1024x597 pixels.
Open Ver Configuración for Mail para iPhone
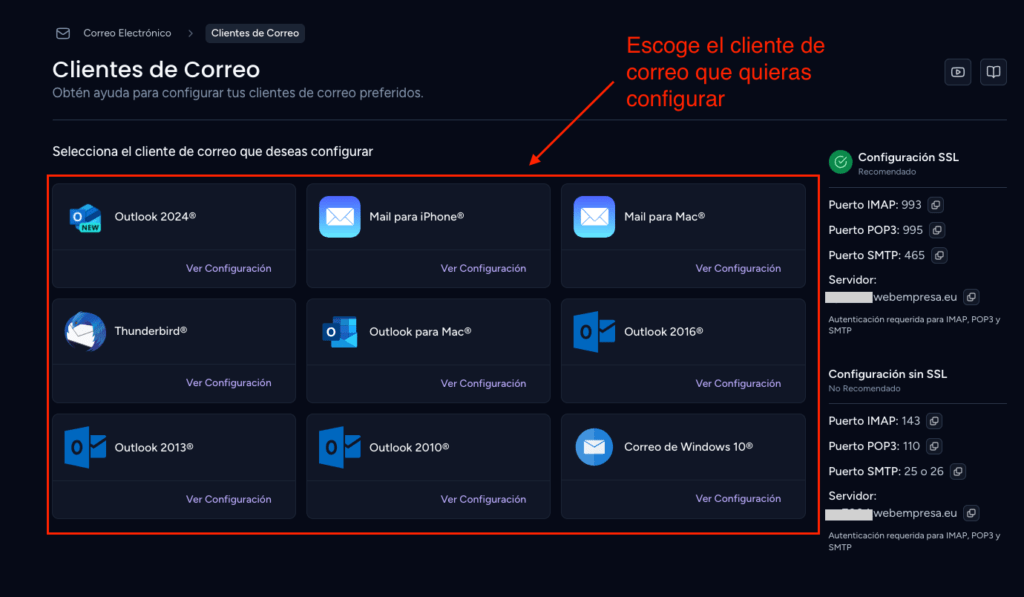[483, 268]
